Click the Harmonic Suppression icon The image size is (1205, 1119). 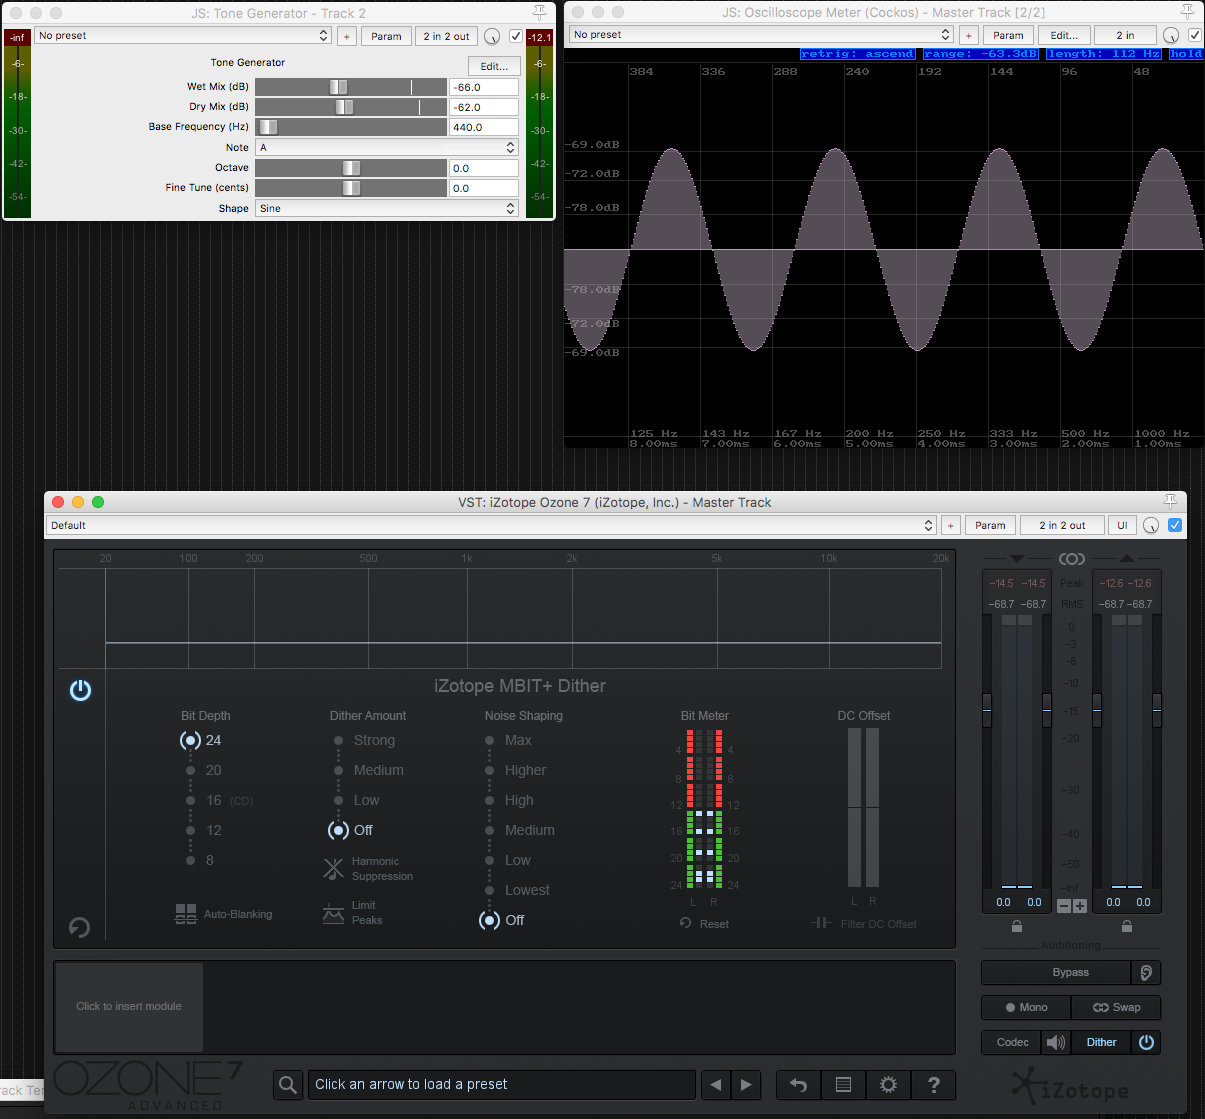pos(333,869)
